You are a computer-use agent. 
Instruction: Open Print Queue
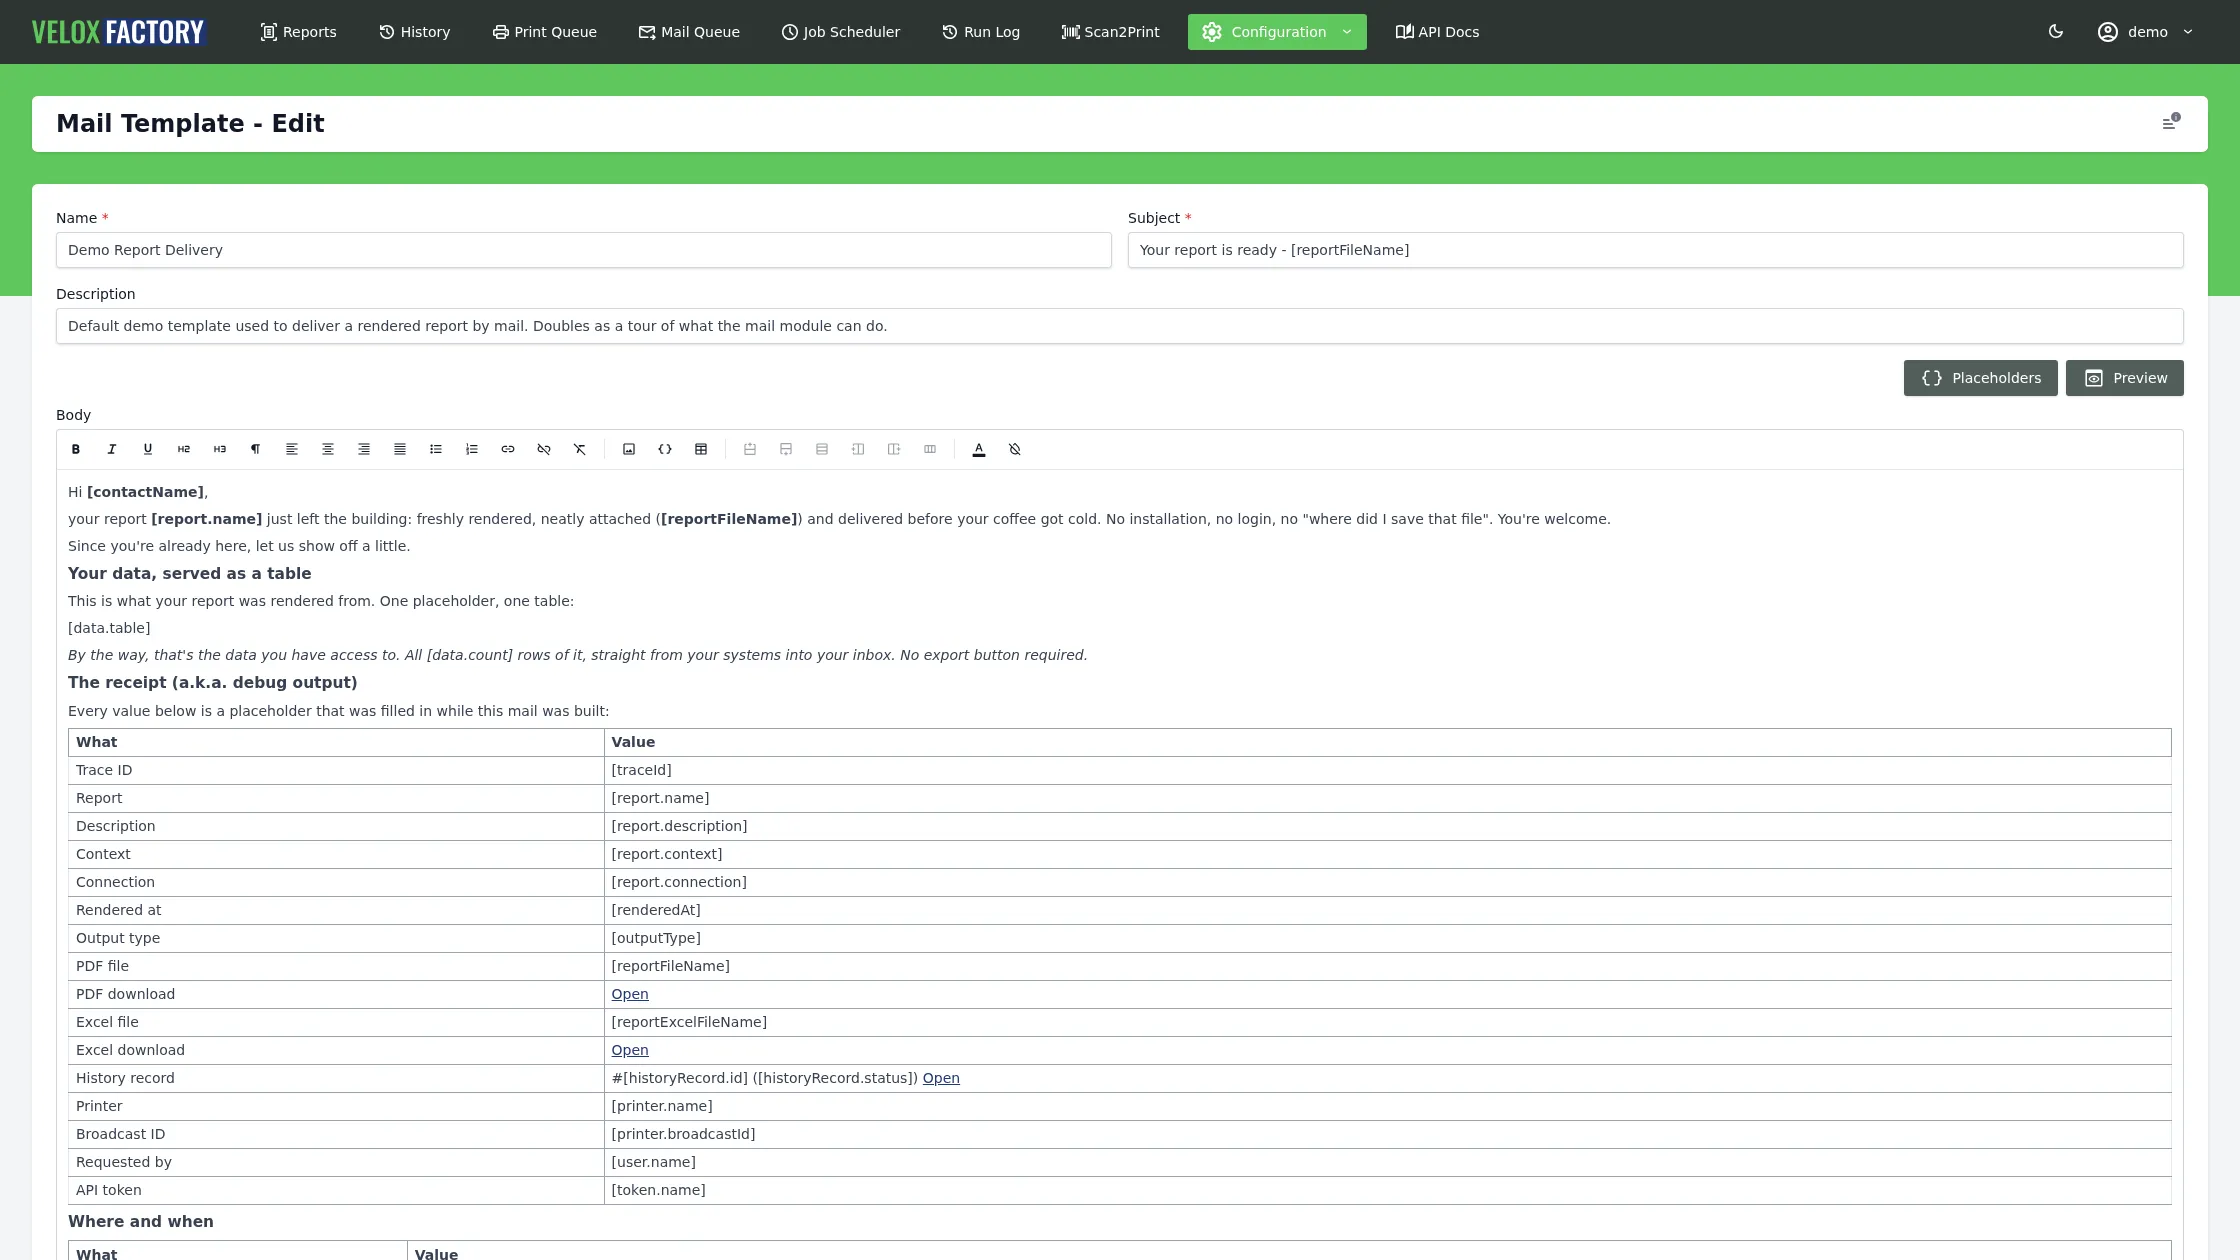544,32
